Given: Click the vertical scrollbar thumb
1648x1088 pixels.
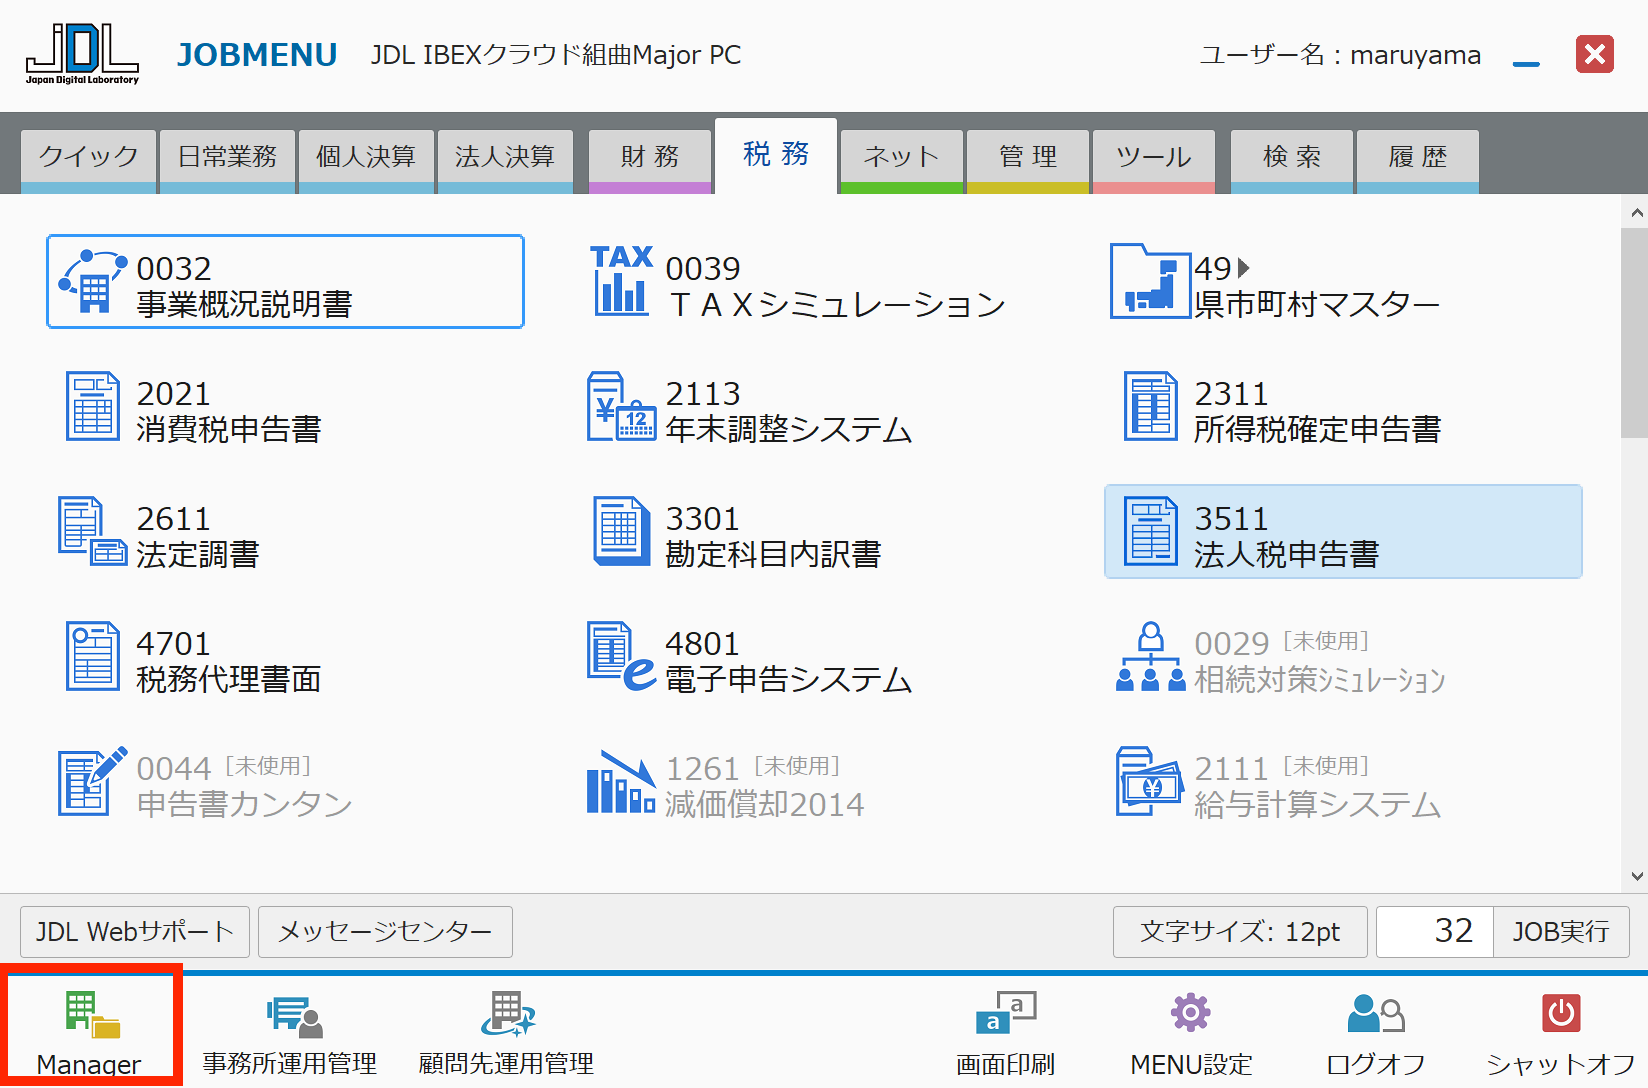Looking at the screenshot, I should pyautogui.click(x=1635, y=333).
